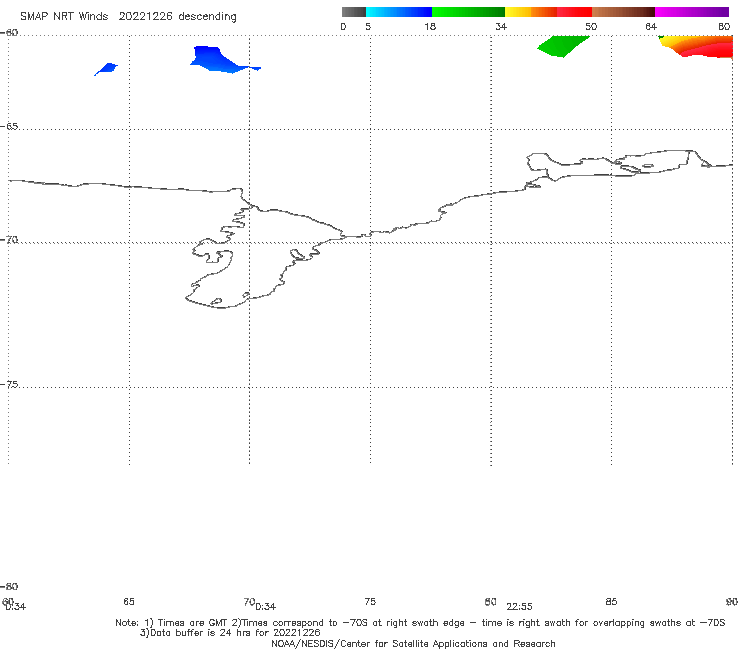Click the latitude label '-75'
This screenshot has height=650, width=740.
click(x=9, y=384)
